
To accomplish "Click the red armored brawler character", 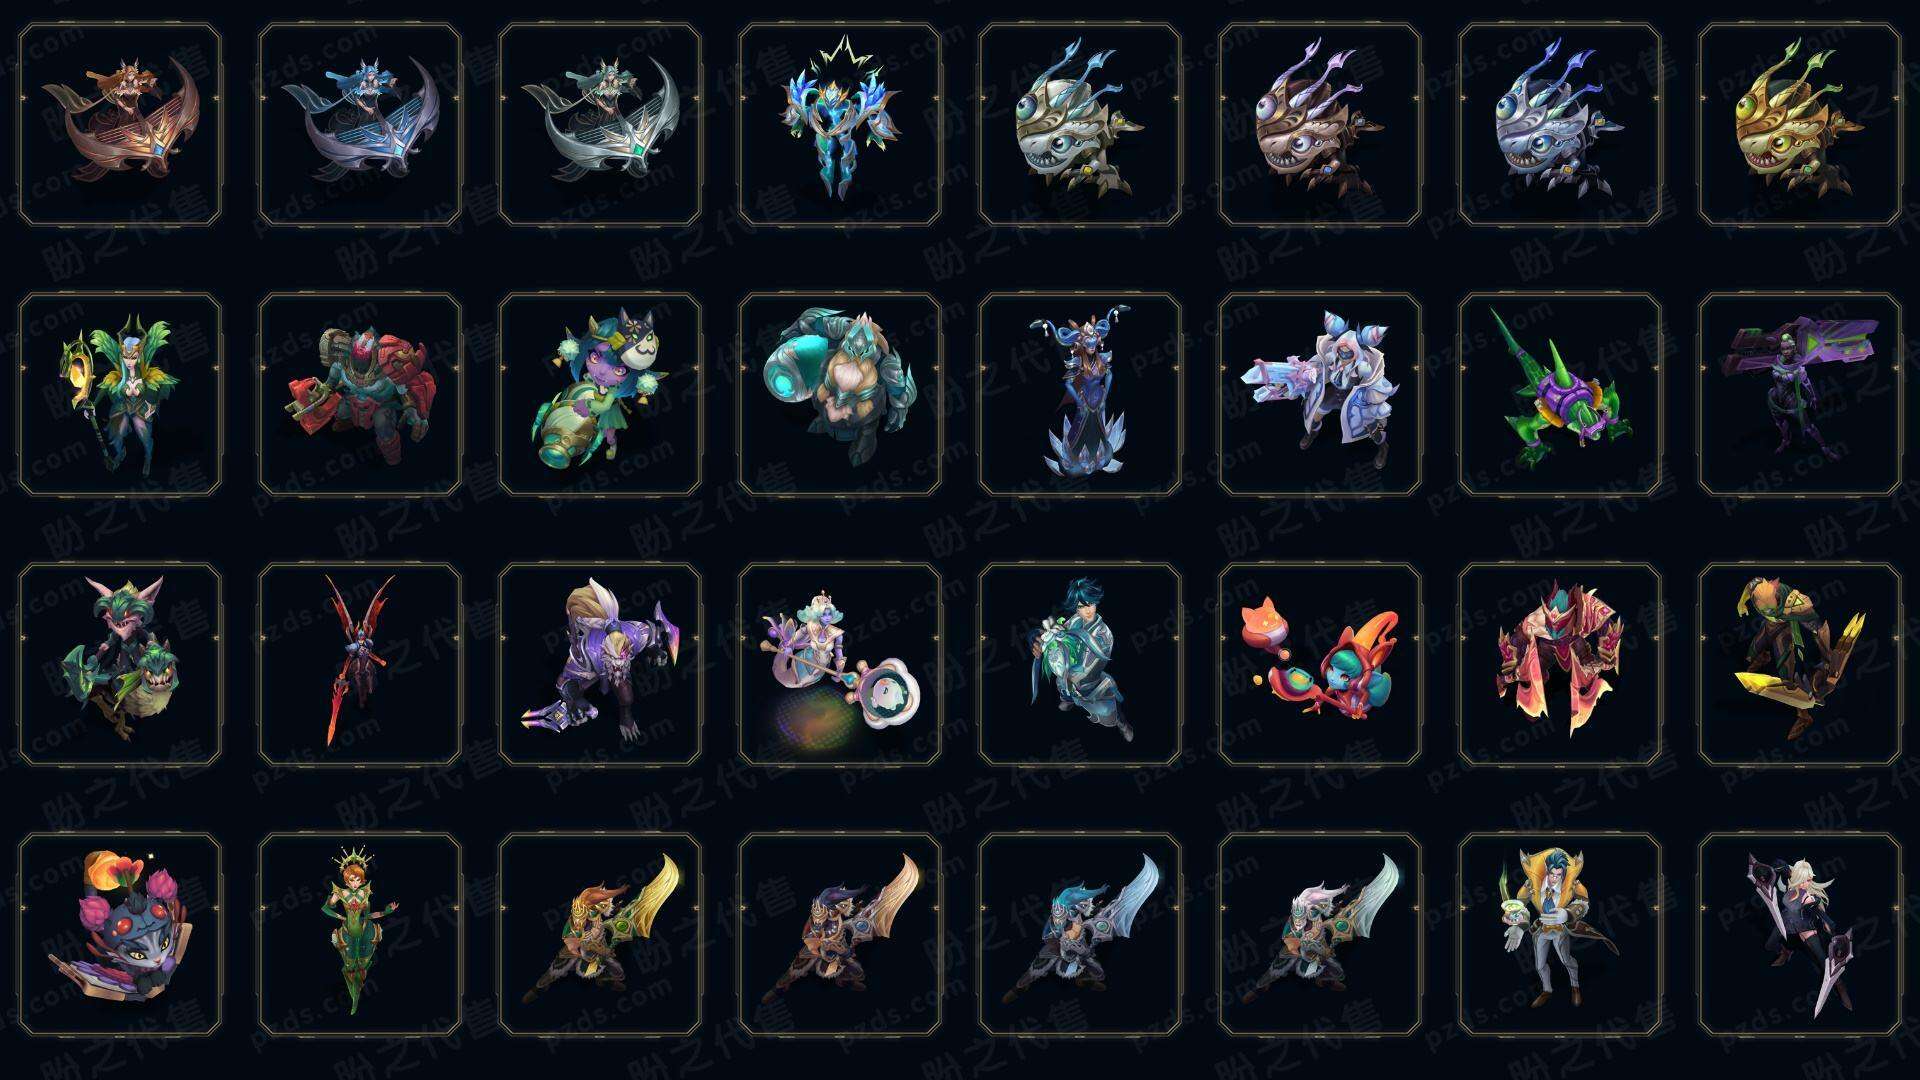I will click(x=360, y=394).
